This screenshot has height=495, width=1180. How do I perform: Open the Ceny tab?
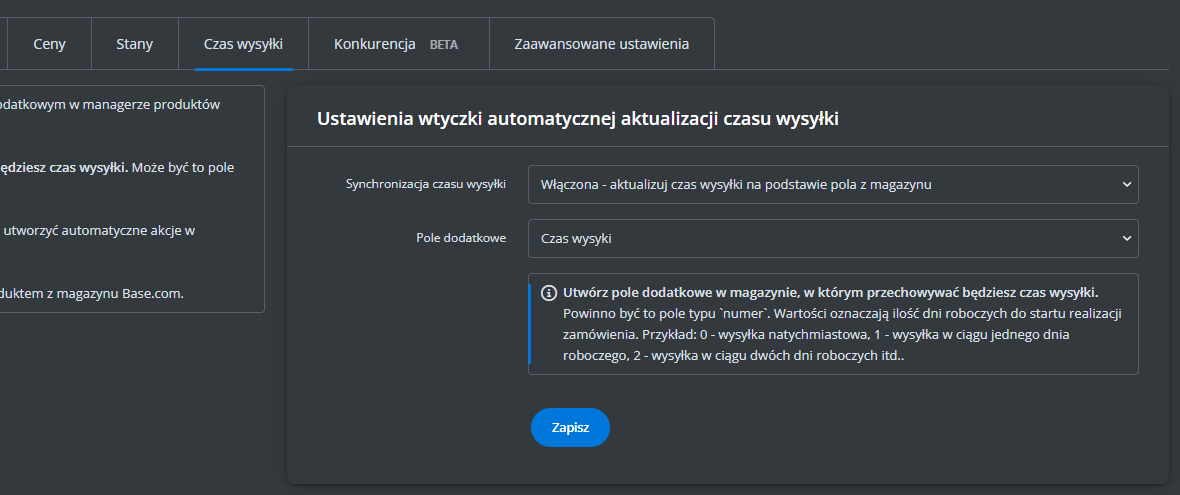(49, 44)
